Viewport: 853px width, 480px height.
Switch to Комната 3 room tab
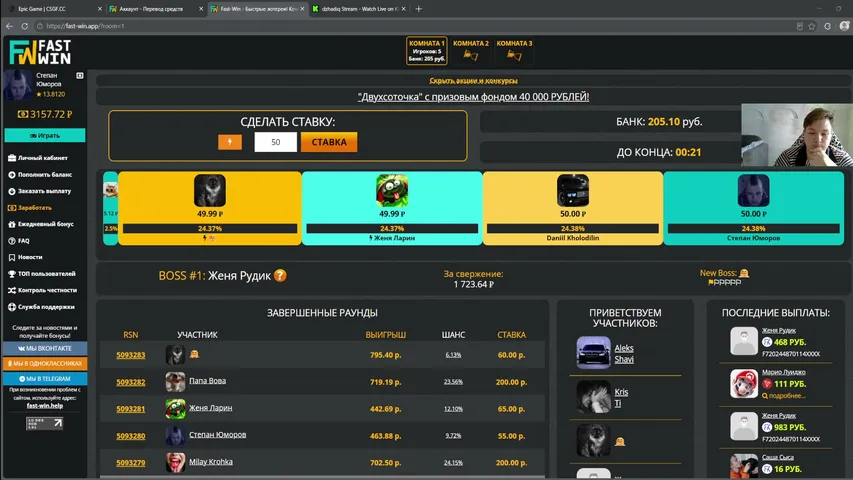[x=514, y=51]
